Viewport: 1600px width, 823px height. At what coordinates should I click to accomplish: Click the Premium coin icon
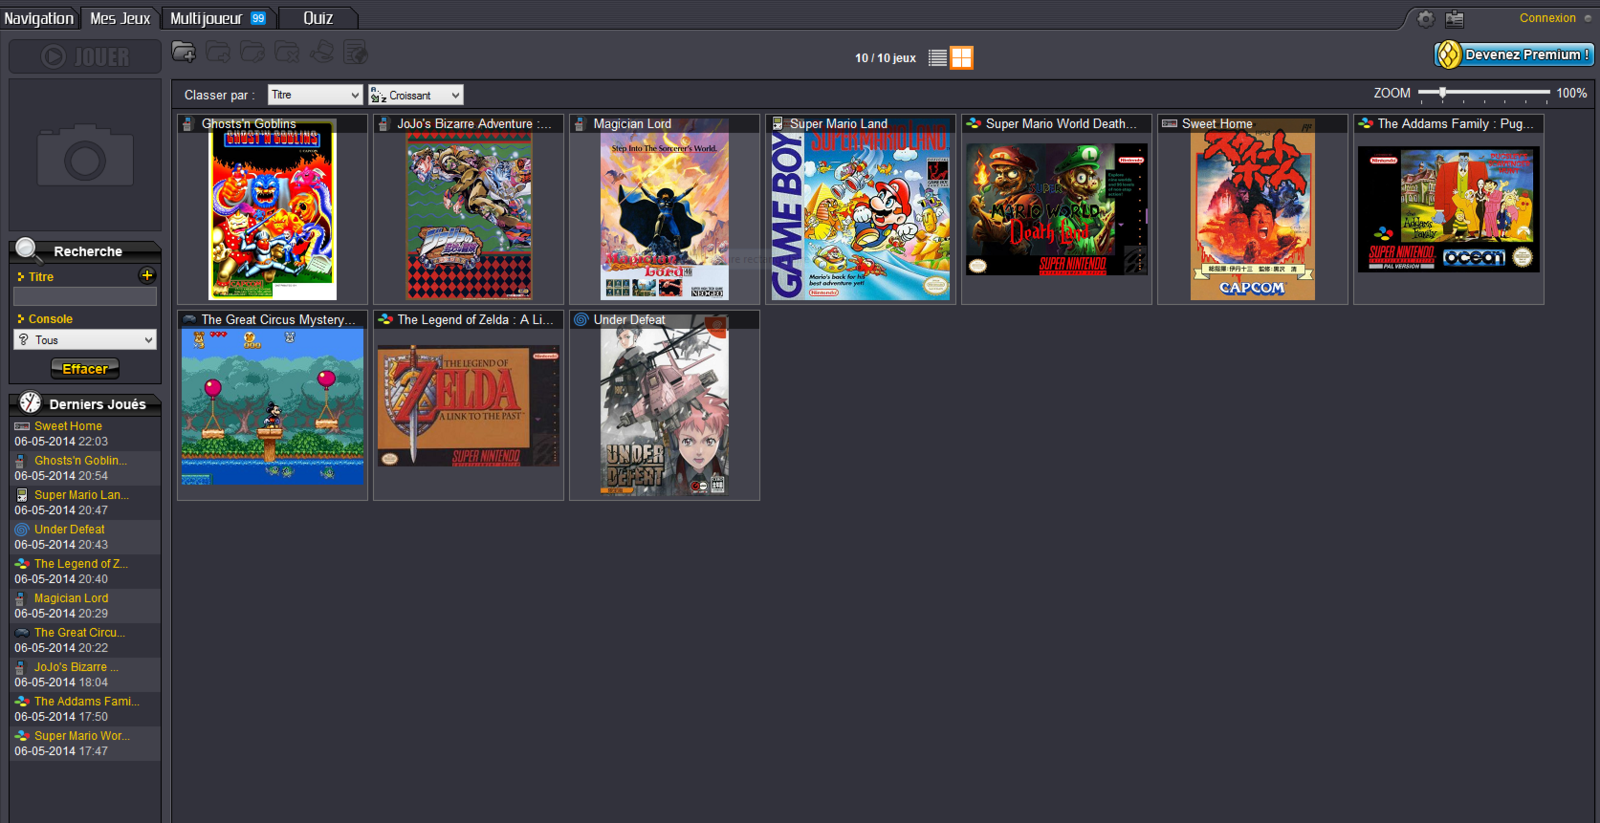pos(1448,54)
